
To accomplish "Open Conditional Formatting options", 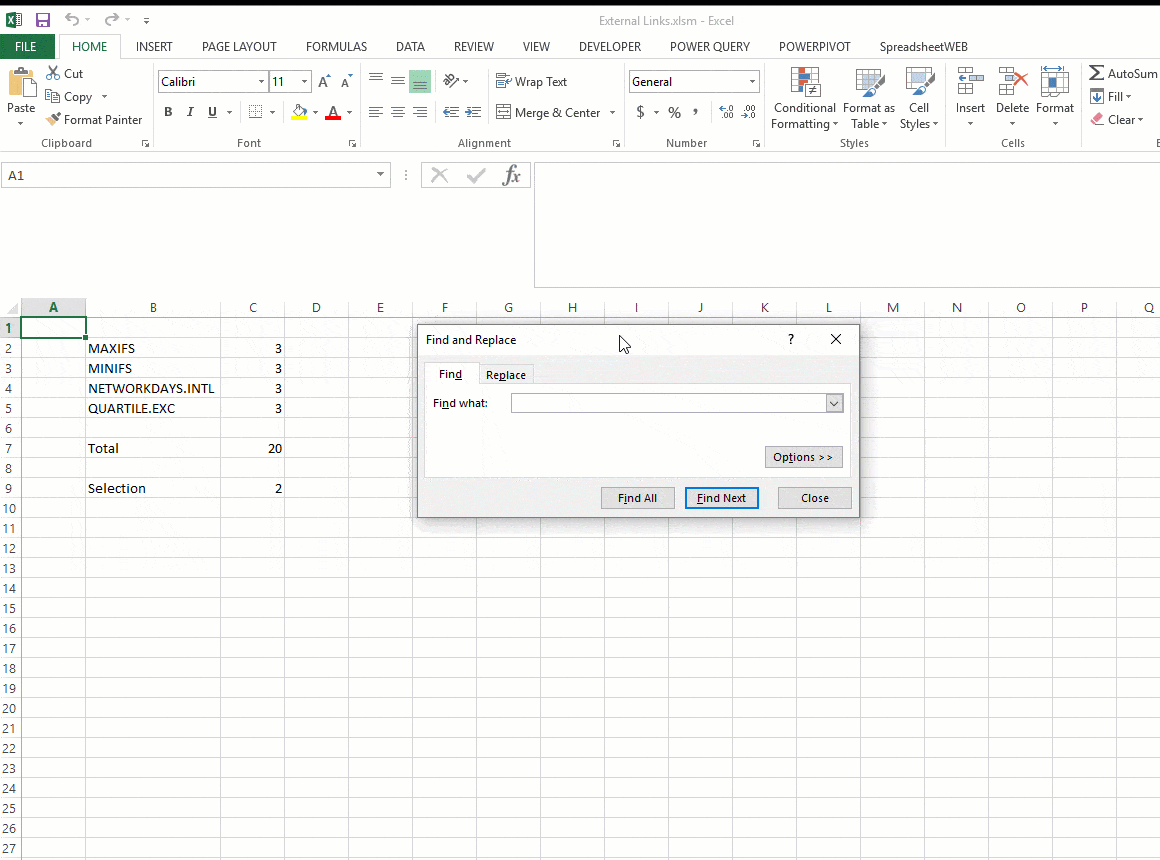I will [804, 97].
